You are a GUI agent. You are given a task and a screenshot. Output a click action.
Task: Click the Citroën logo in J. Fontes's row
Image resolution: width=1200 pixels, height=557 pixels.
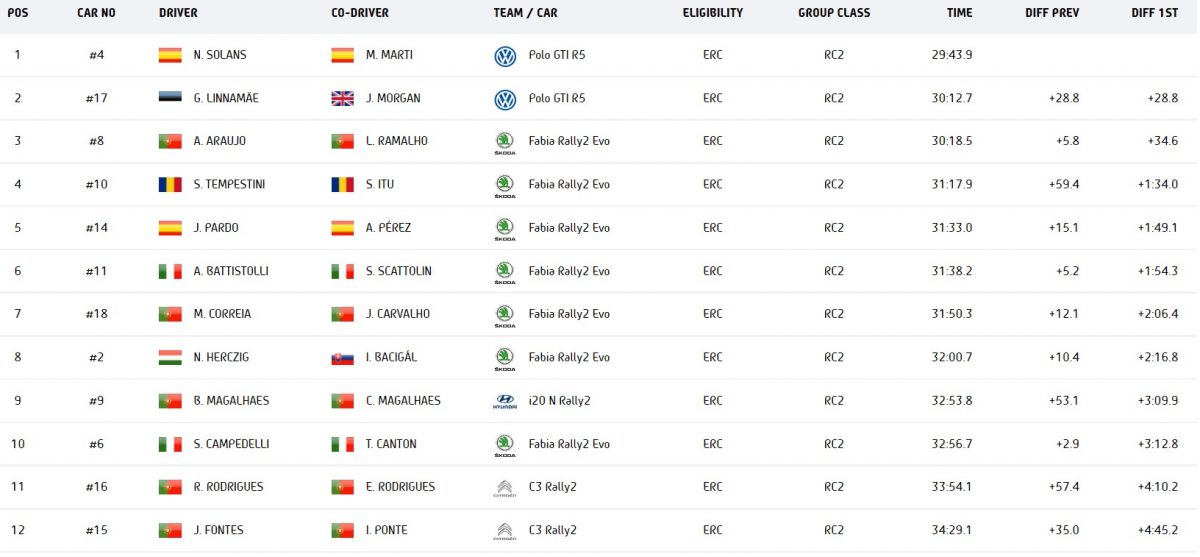tap(505, 531)
